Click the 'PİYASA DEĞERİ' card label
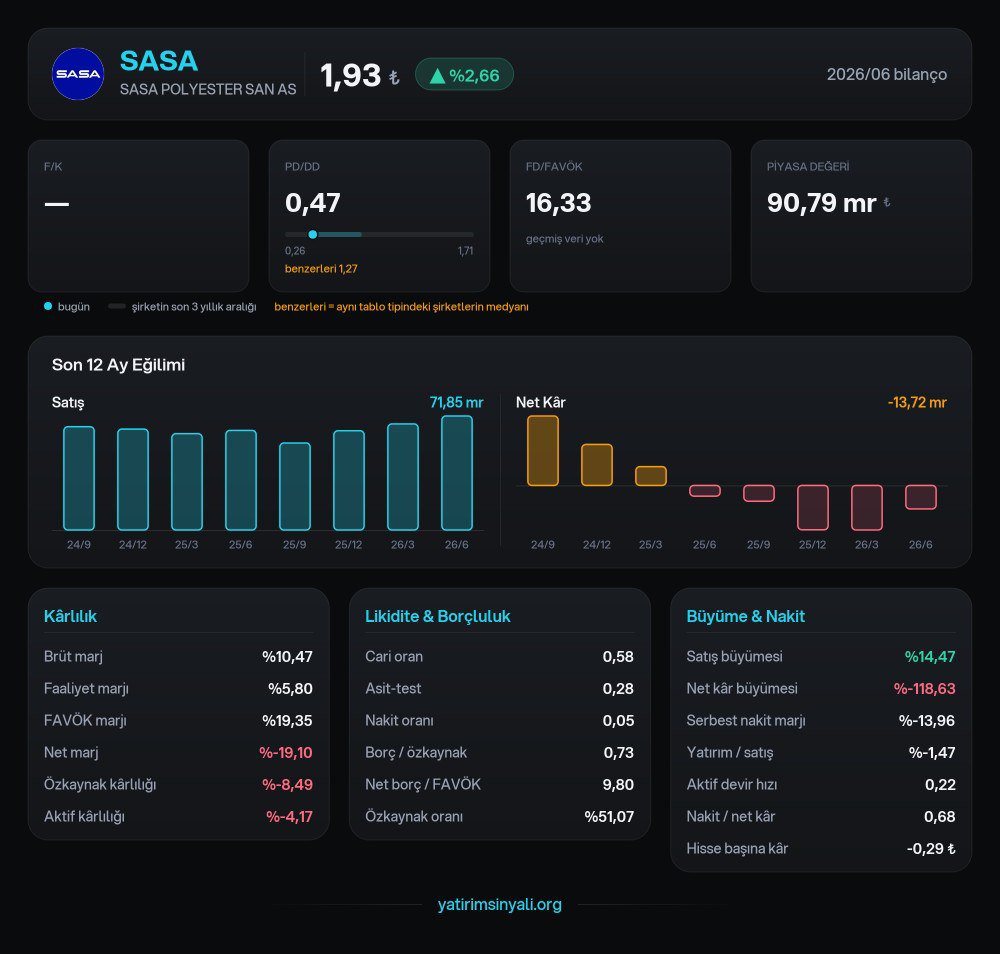Image resolution: width=1000 pixels, height=954 pixels. click(x=808, y=166)
